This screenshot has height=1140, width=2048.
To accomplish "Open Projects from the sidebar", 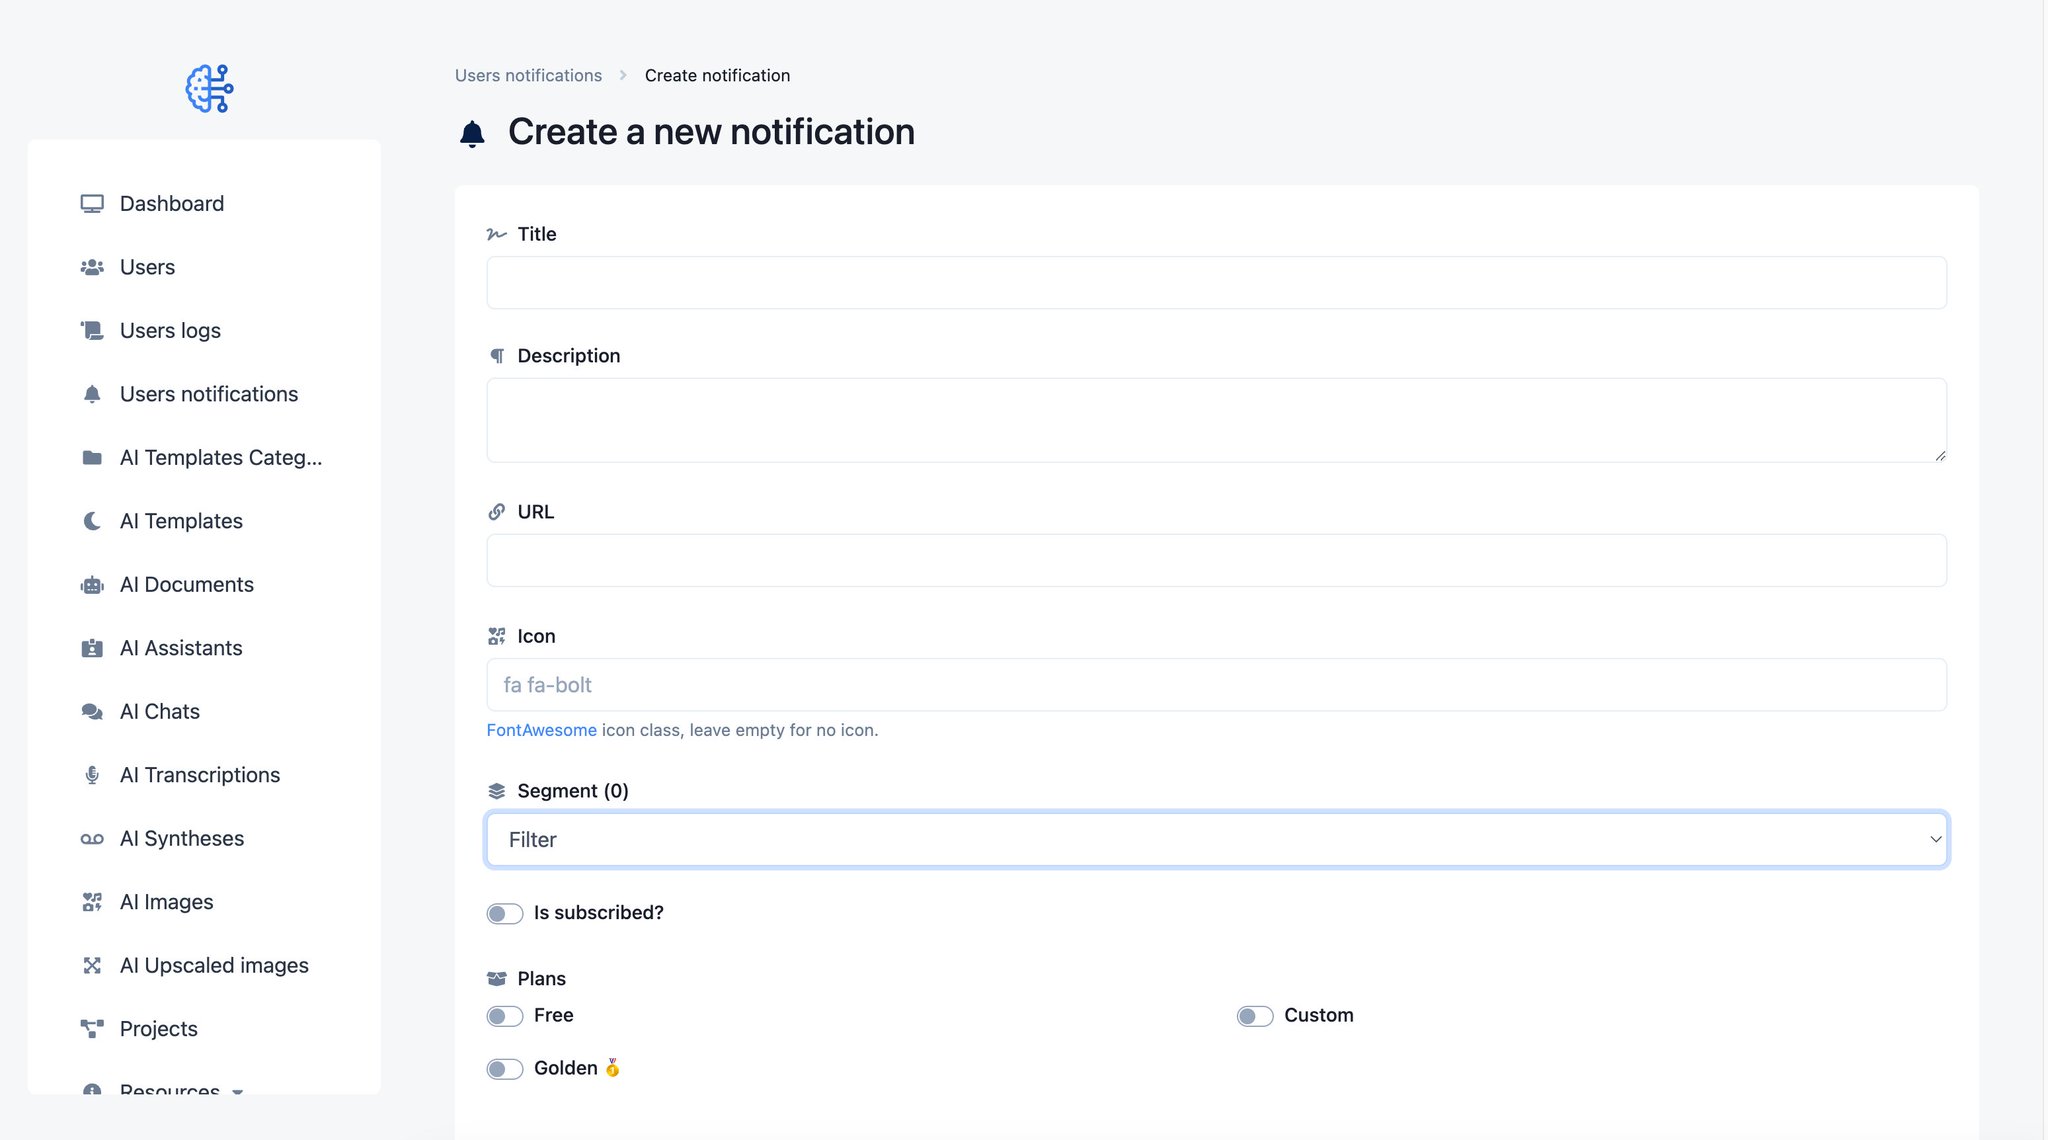I will coord(158,1028).
